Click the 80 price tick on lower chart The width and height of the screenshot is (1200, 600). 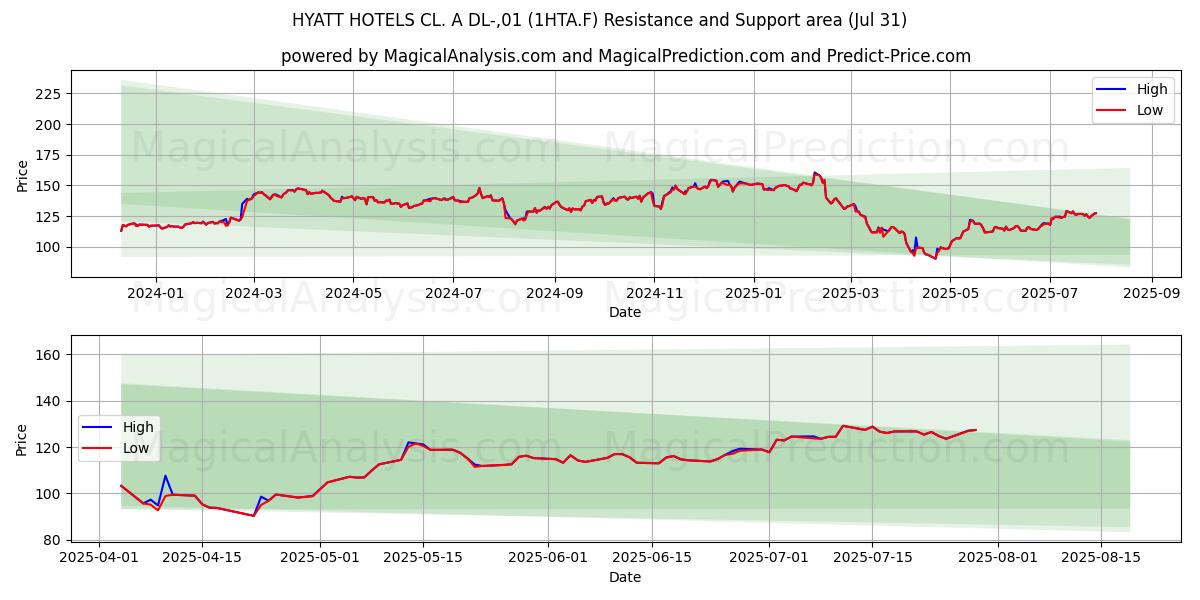54,540
